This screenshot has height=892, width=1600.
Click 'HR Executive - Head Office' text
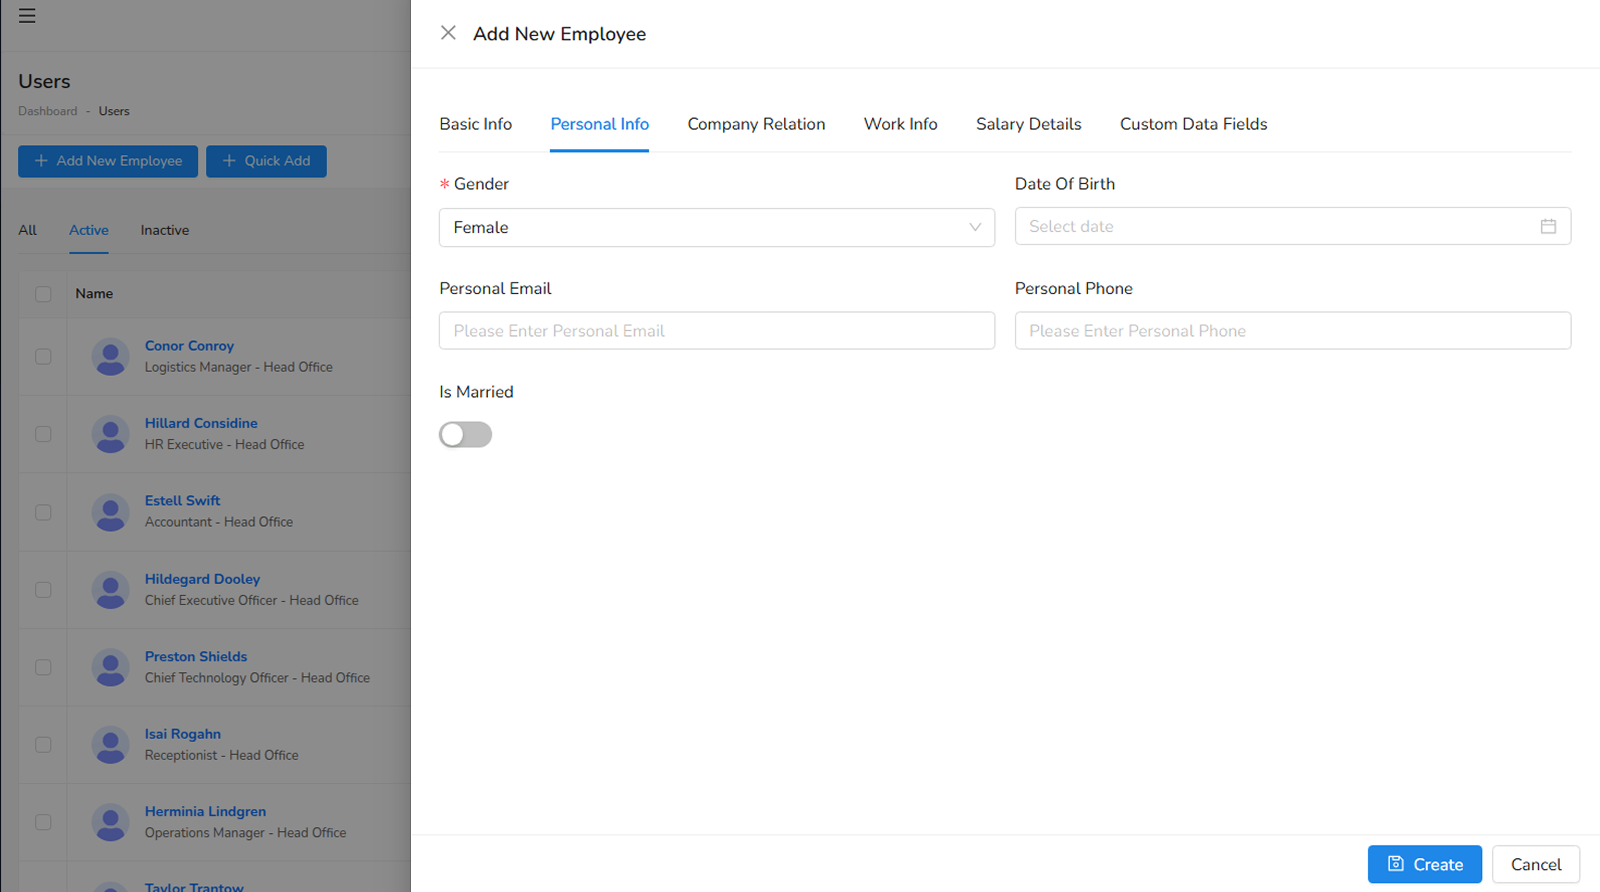[x=225, y=444]
